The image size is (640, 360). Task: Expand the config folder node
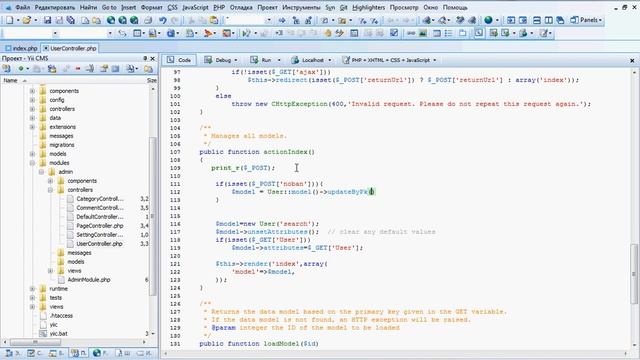(x=32, y=100)
